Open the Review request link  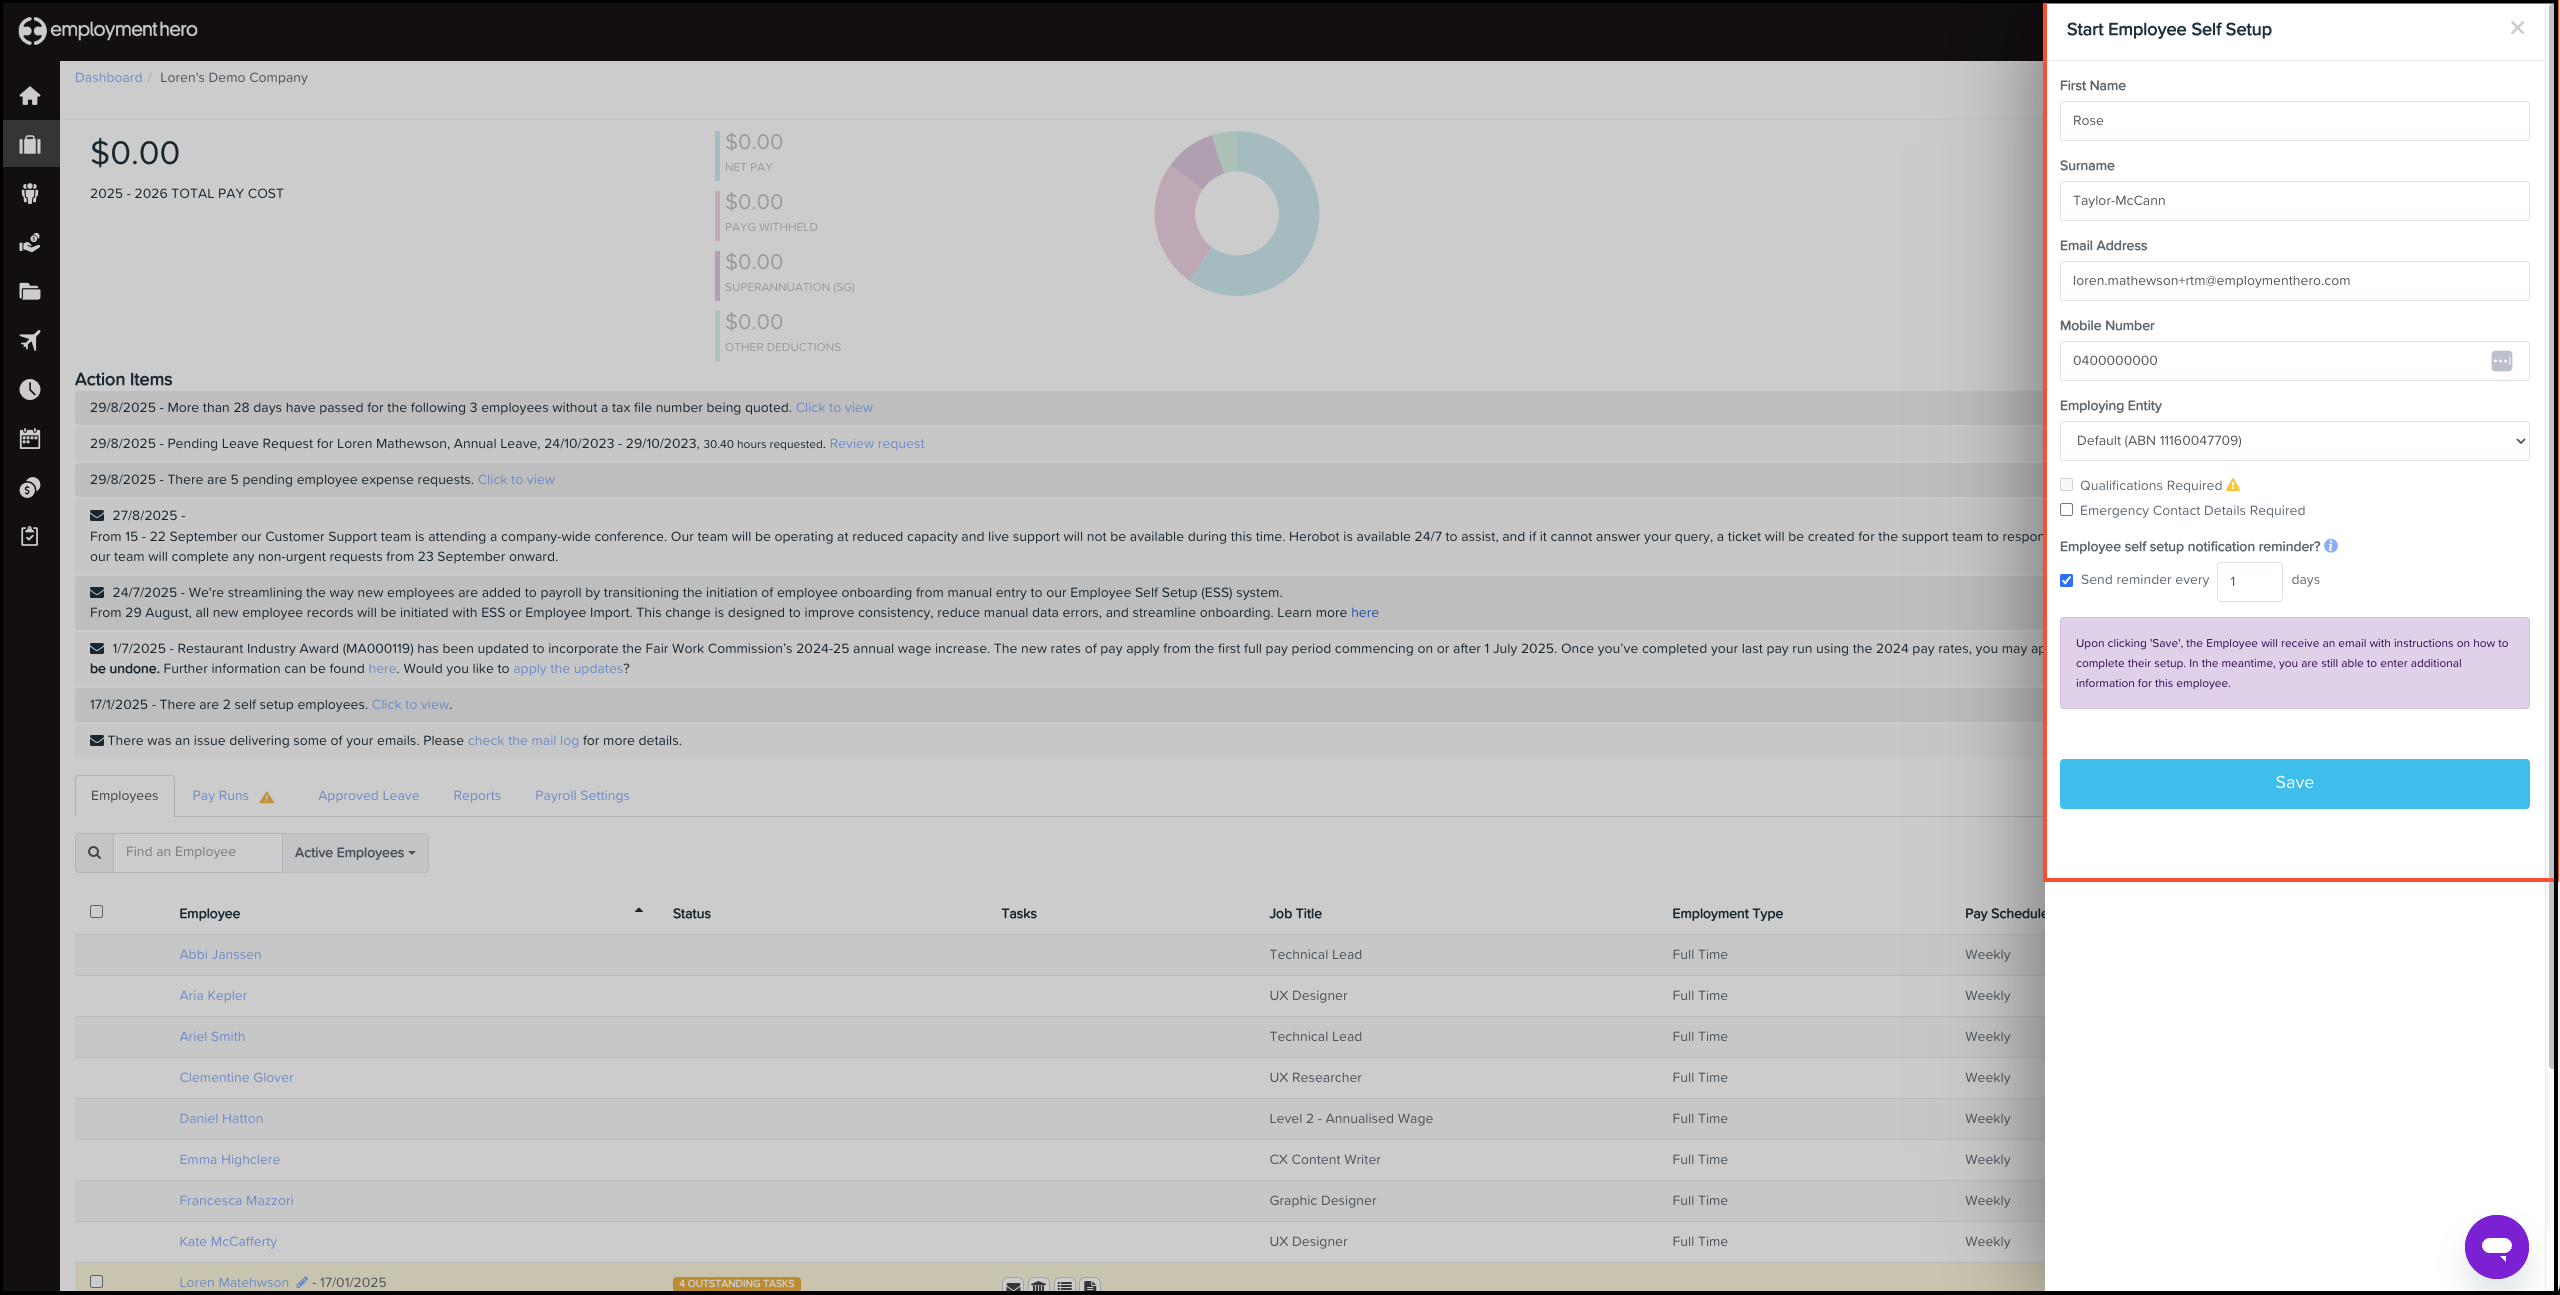tap(876, 444)
